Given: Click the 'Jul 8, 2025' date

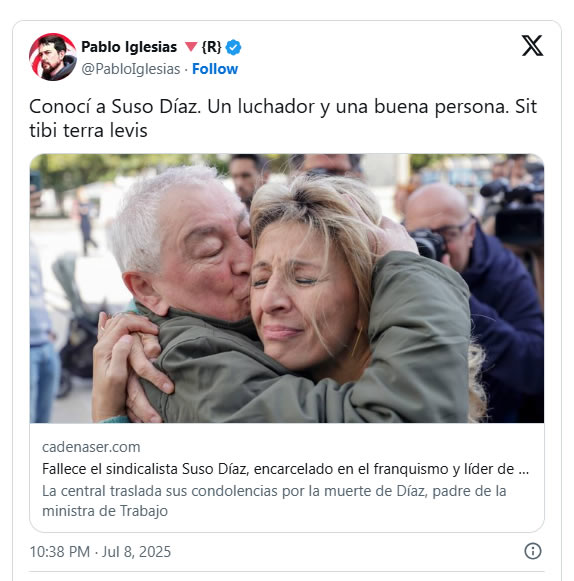Looking at the screenshot, I should pyautogui.click(x=136, y=552).
